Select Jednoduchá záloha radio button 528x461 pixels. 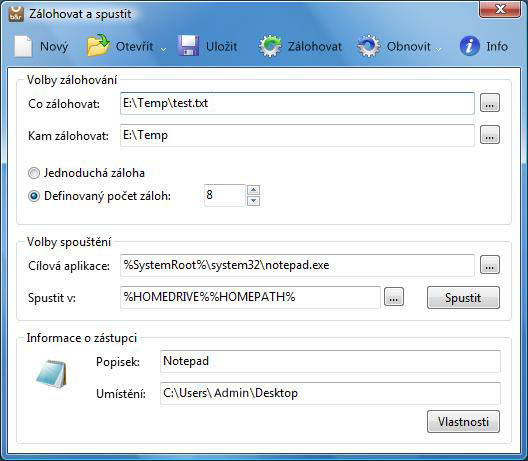pos(34,173)
